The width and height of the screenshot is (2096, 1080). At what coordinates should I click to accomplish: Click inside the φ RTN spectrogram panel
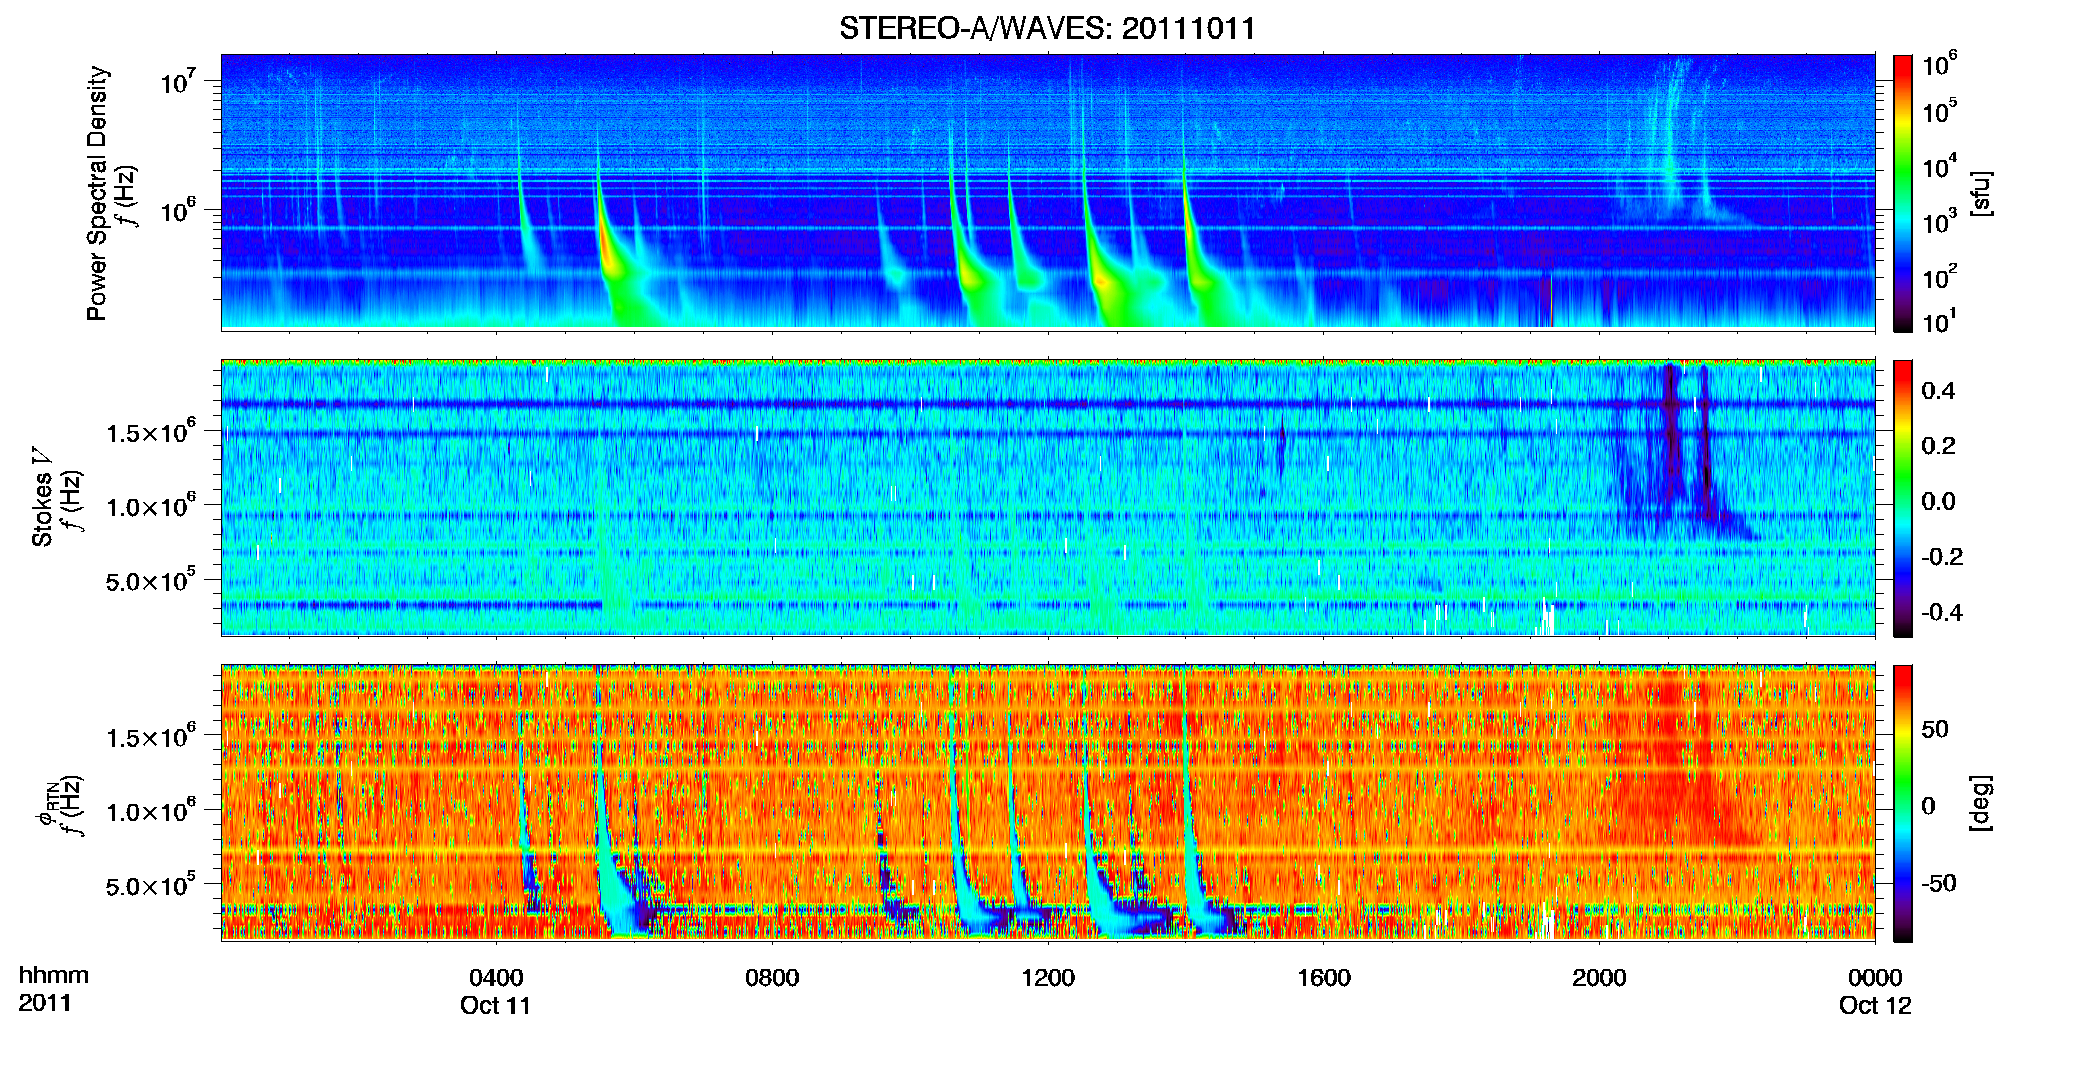point(1048,803)
